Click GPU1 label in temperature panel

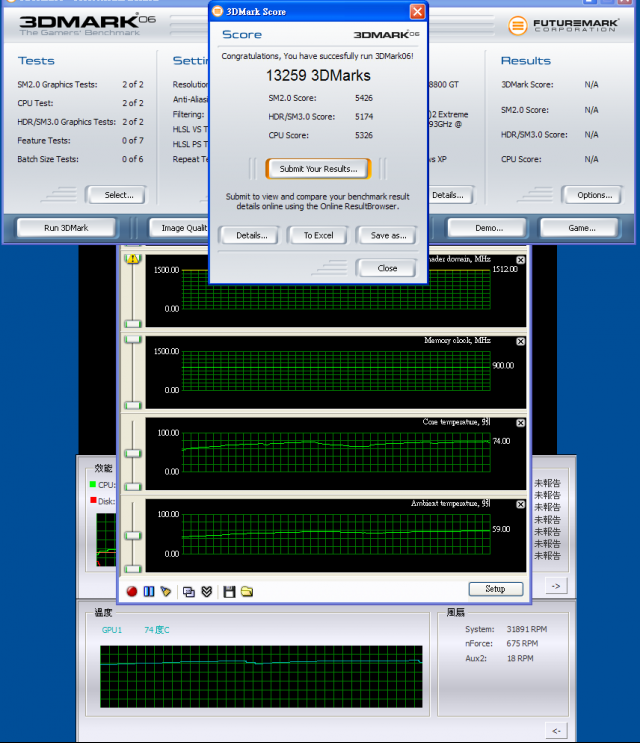click(112, 630)
